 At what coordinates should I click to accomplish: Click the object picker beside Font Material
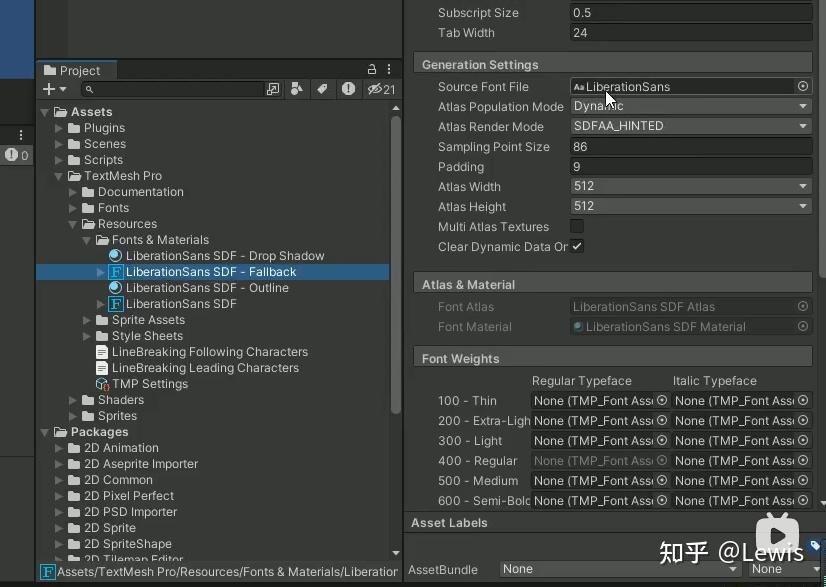click(803, 327)
